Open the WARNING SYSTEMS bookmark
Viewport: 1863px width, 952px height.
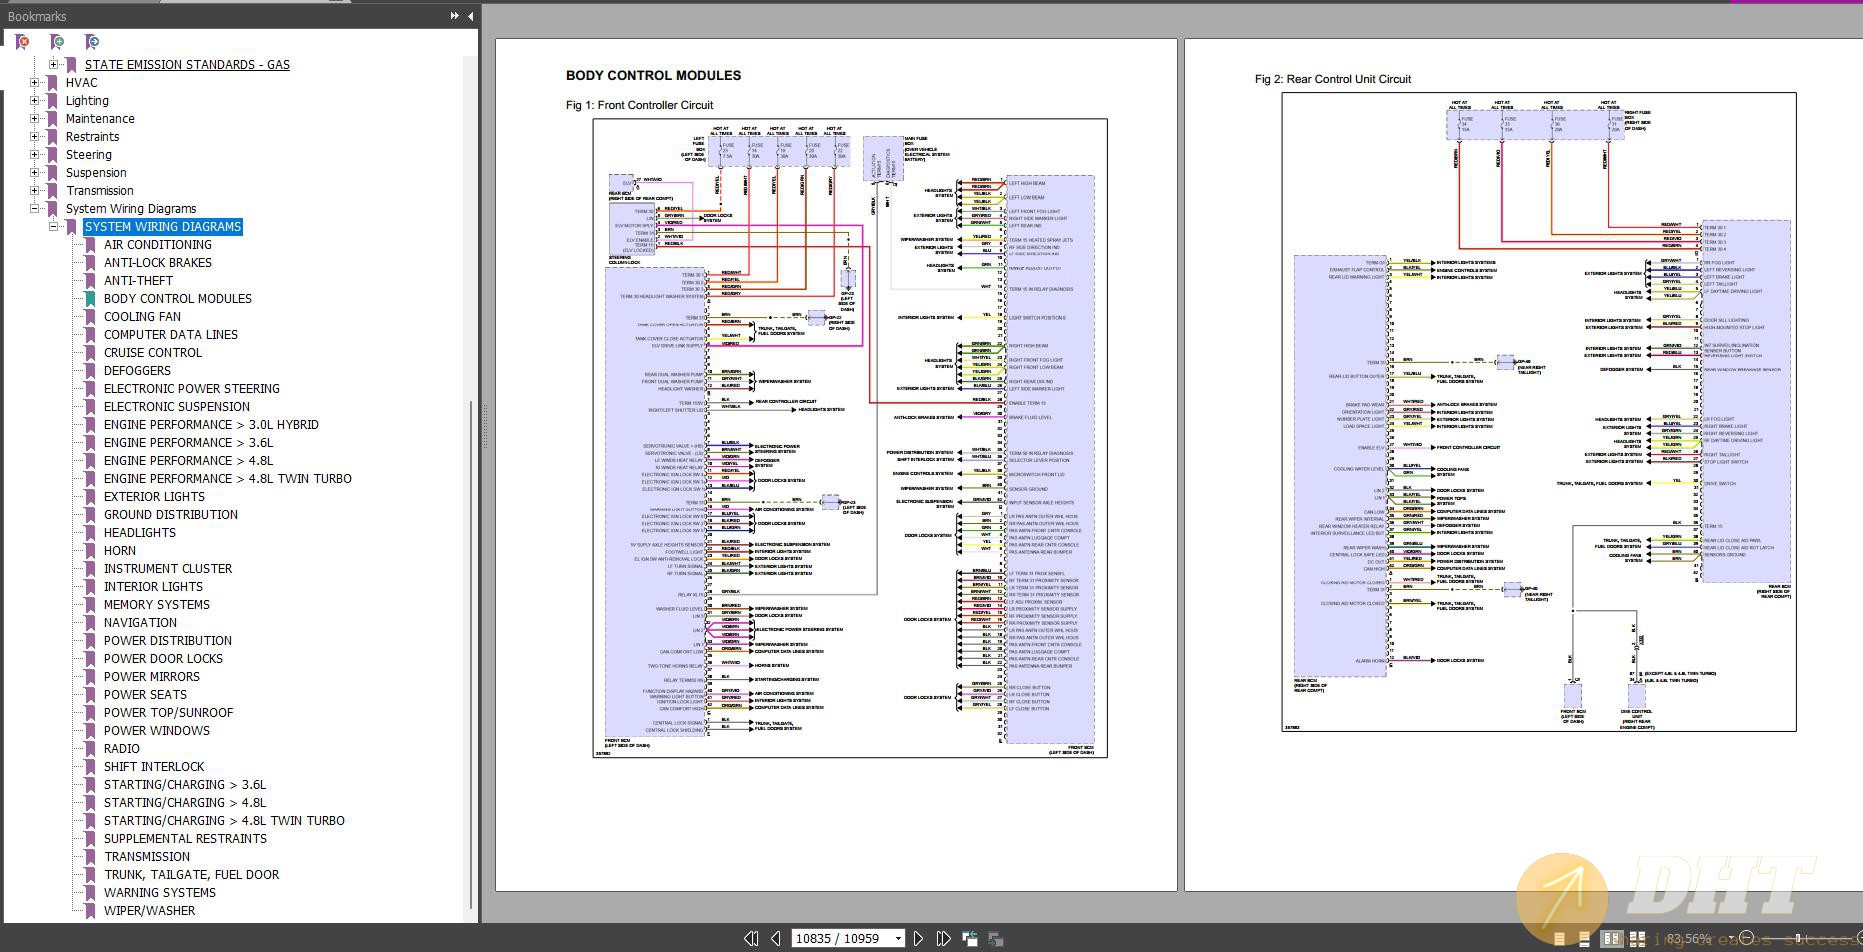click(x=160, y=893)
